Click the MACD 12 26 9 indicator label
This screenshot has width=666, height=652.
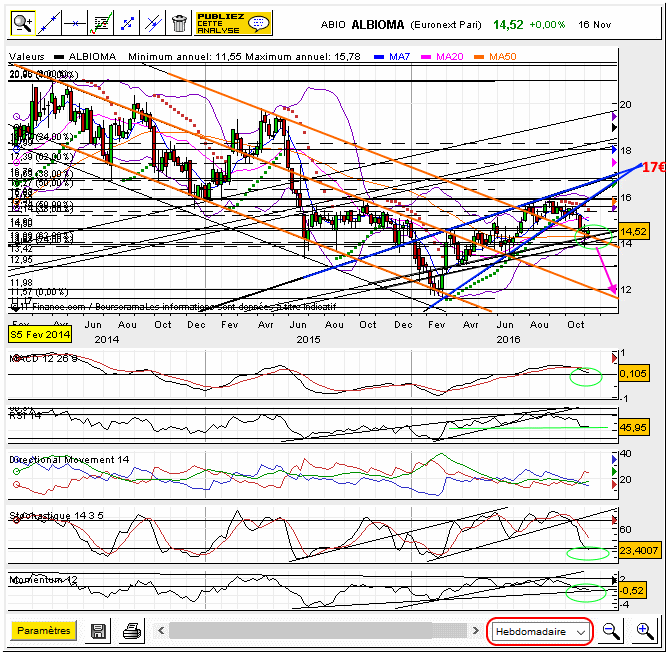click(43, 358)
